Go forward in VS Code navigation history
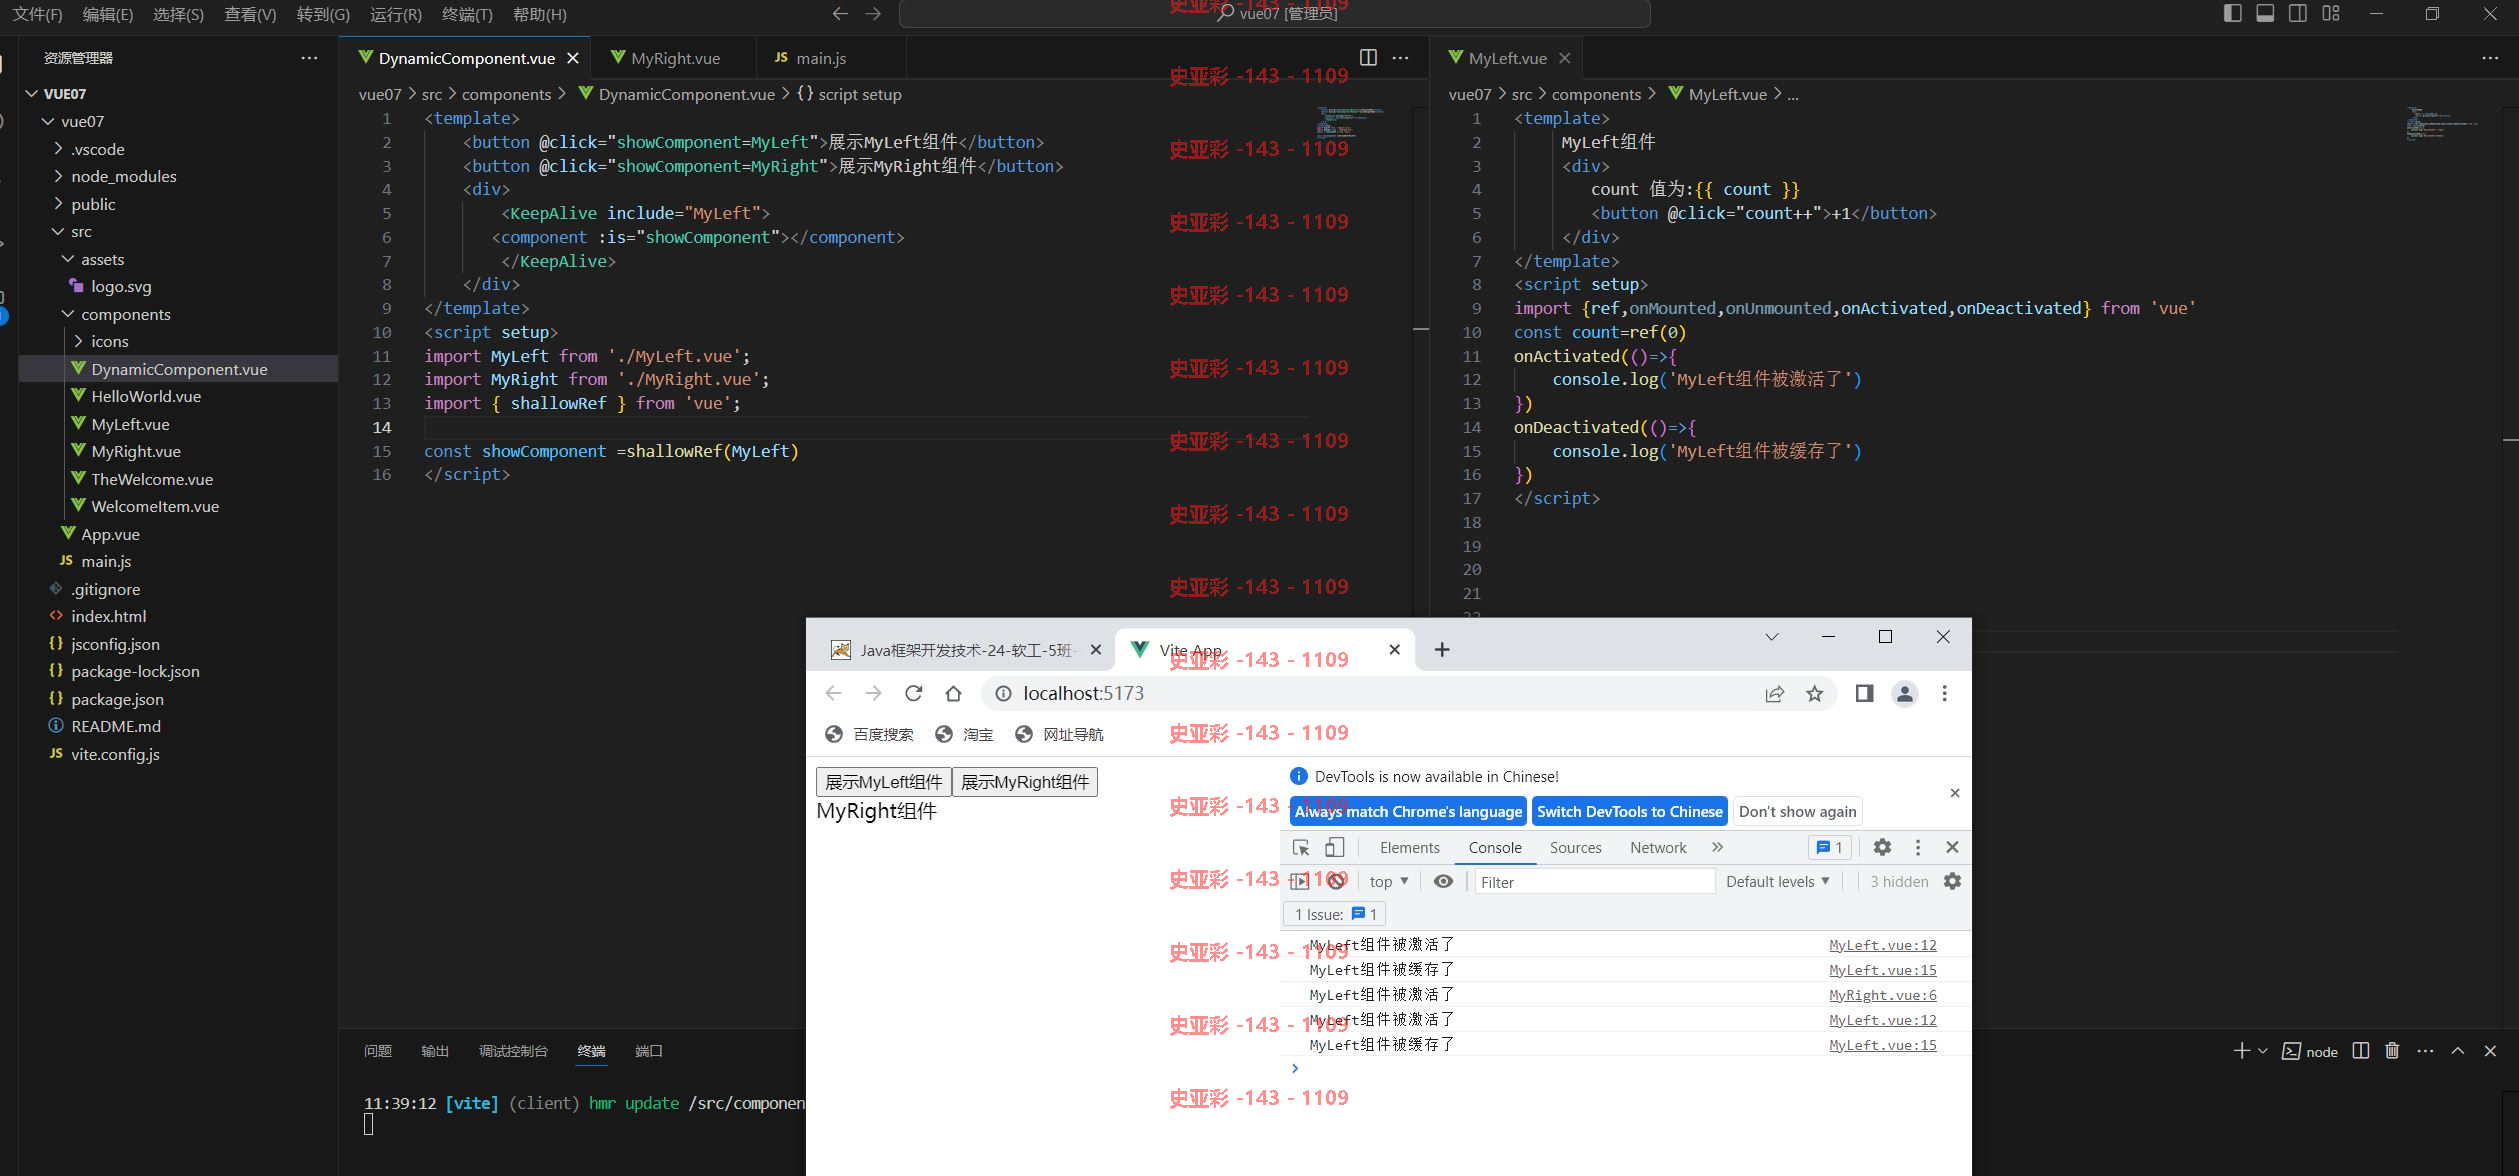The image size is (2519, 1176). (x=873, y=14)
